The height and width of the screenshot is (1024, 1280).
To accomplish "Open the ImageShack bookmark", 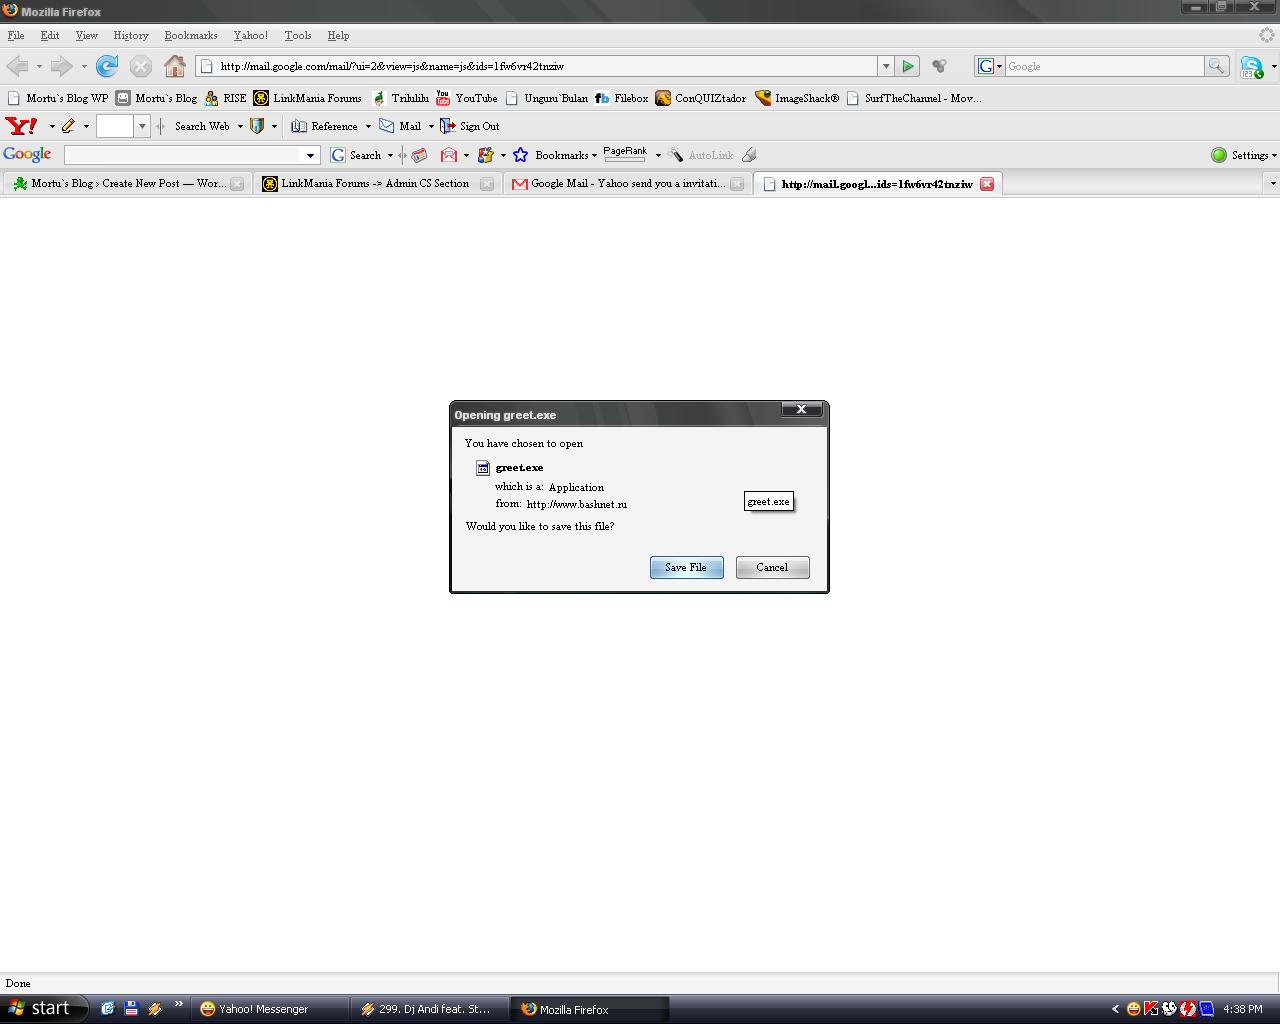I will [797, 98].
